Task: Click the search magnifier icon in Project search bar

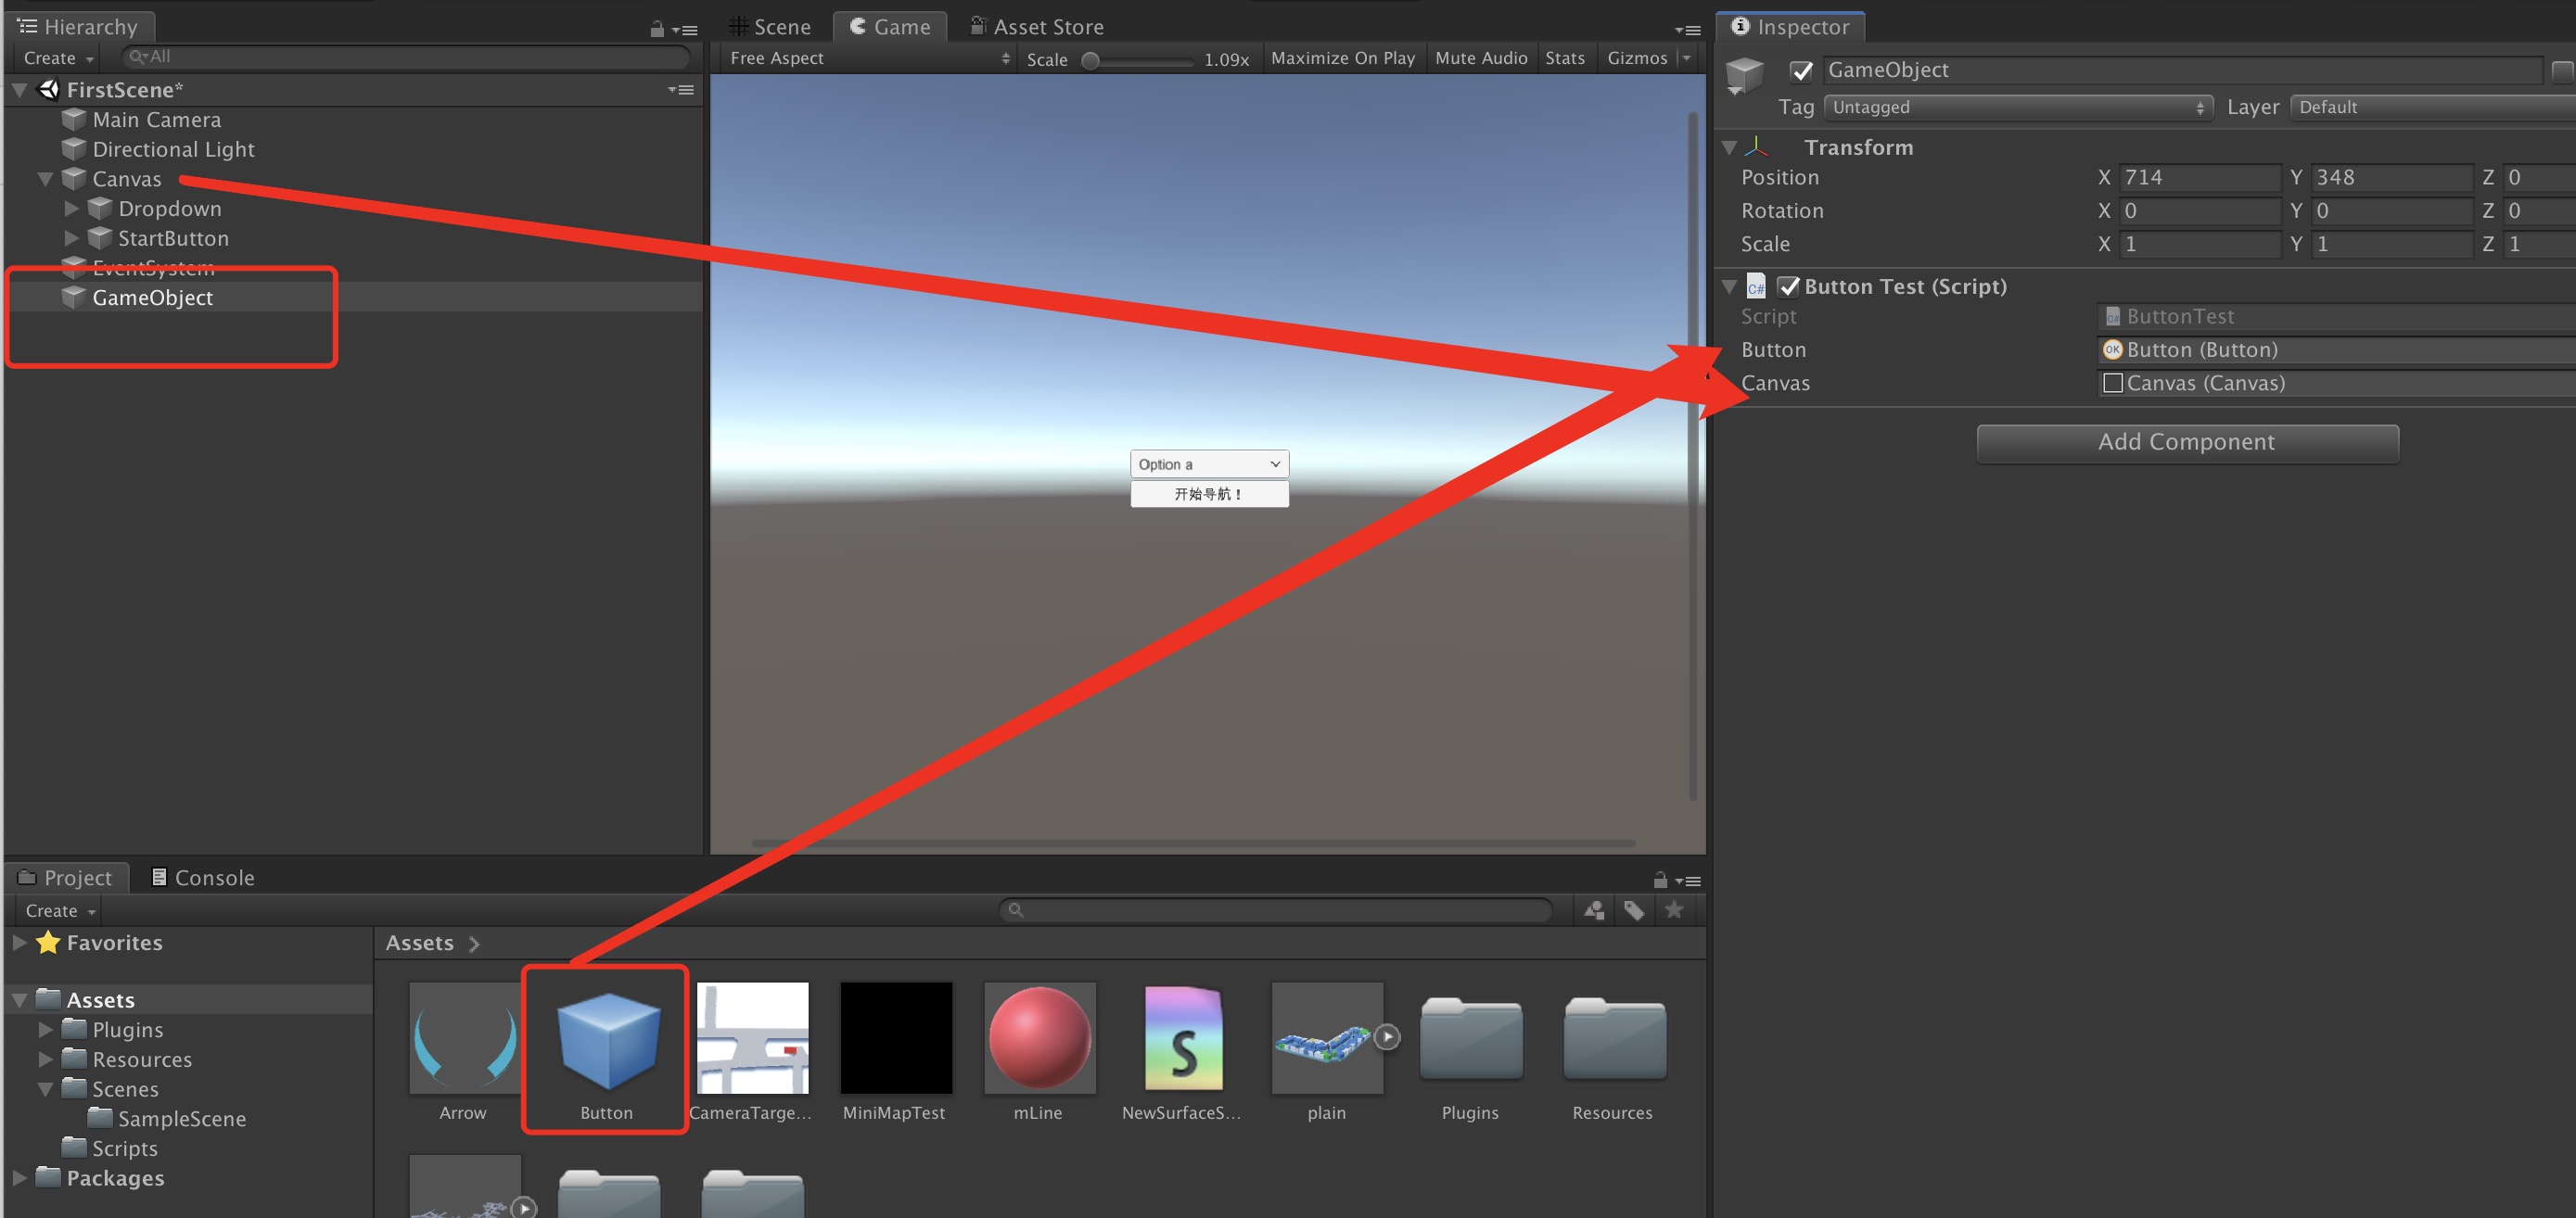Action: pyautogui.click(x=1016, y=910)
